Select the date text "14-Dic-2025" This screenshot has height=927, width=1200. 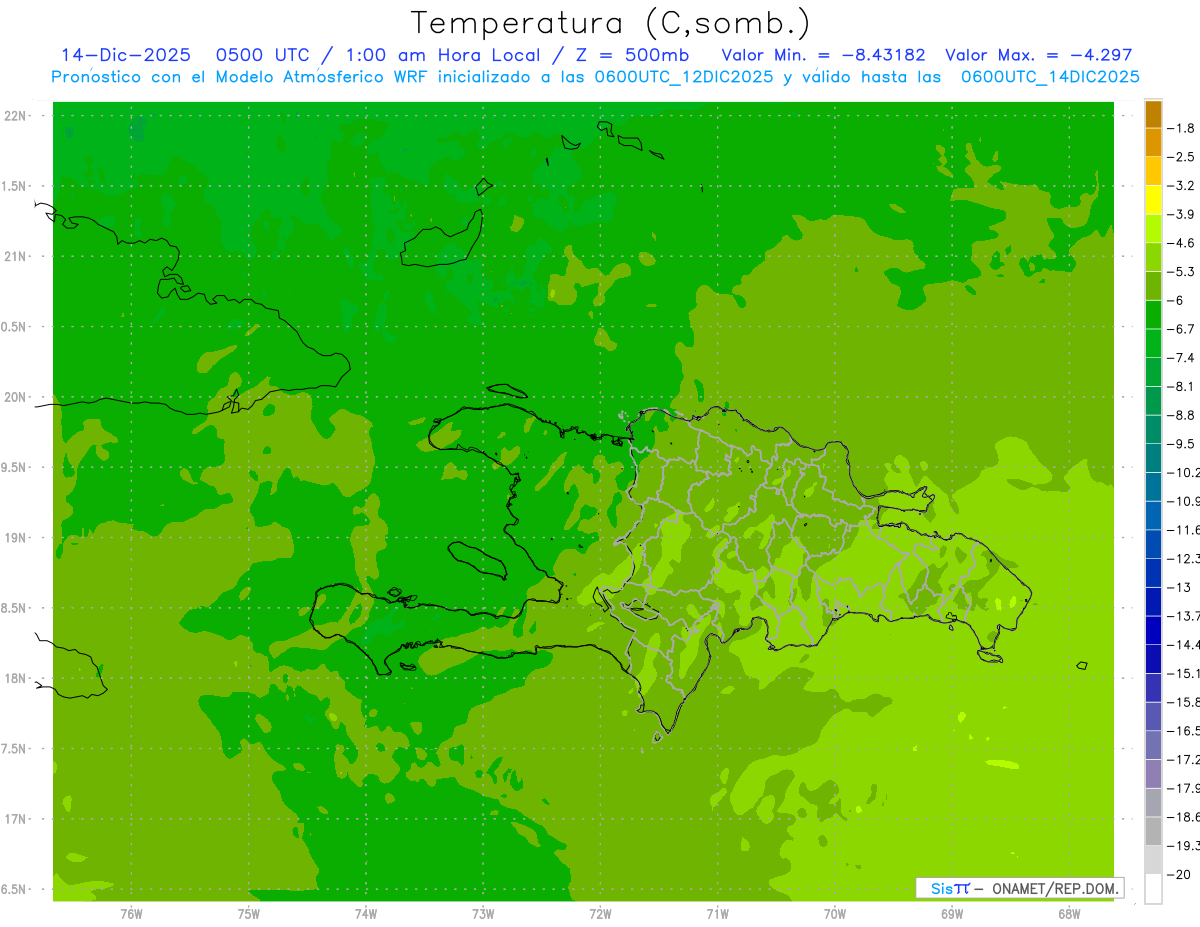[x=125, y=55]
